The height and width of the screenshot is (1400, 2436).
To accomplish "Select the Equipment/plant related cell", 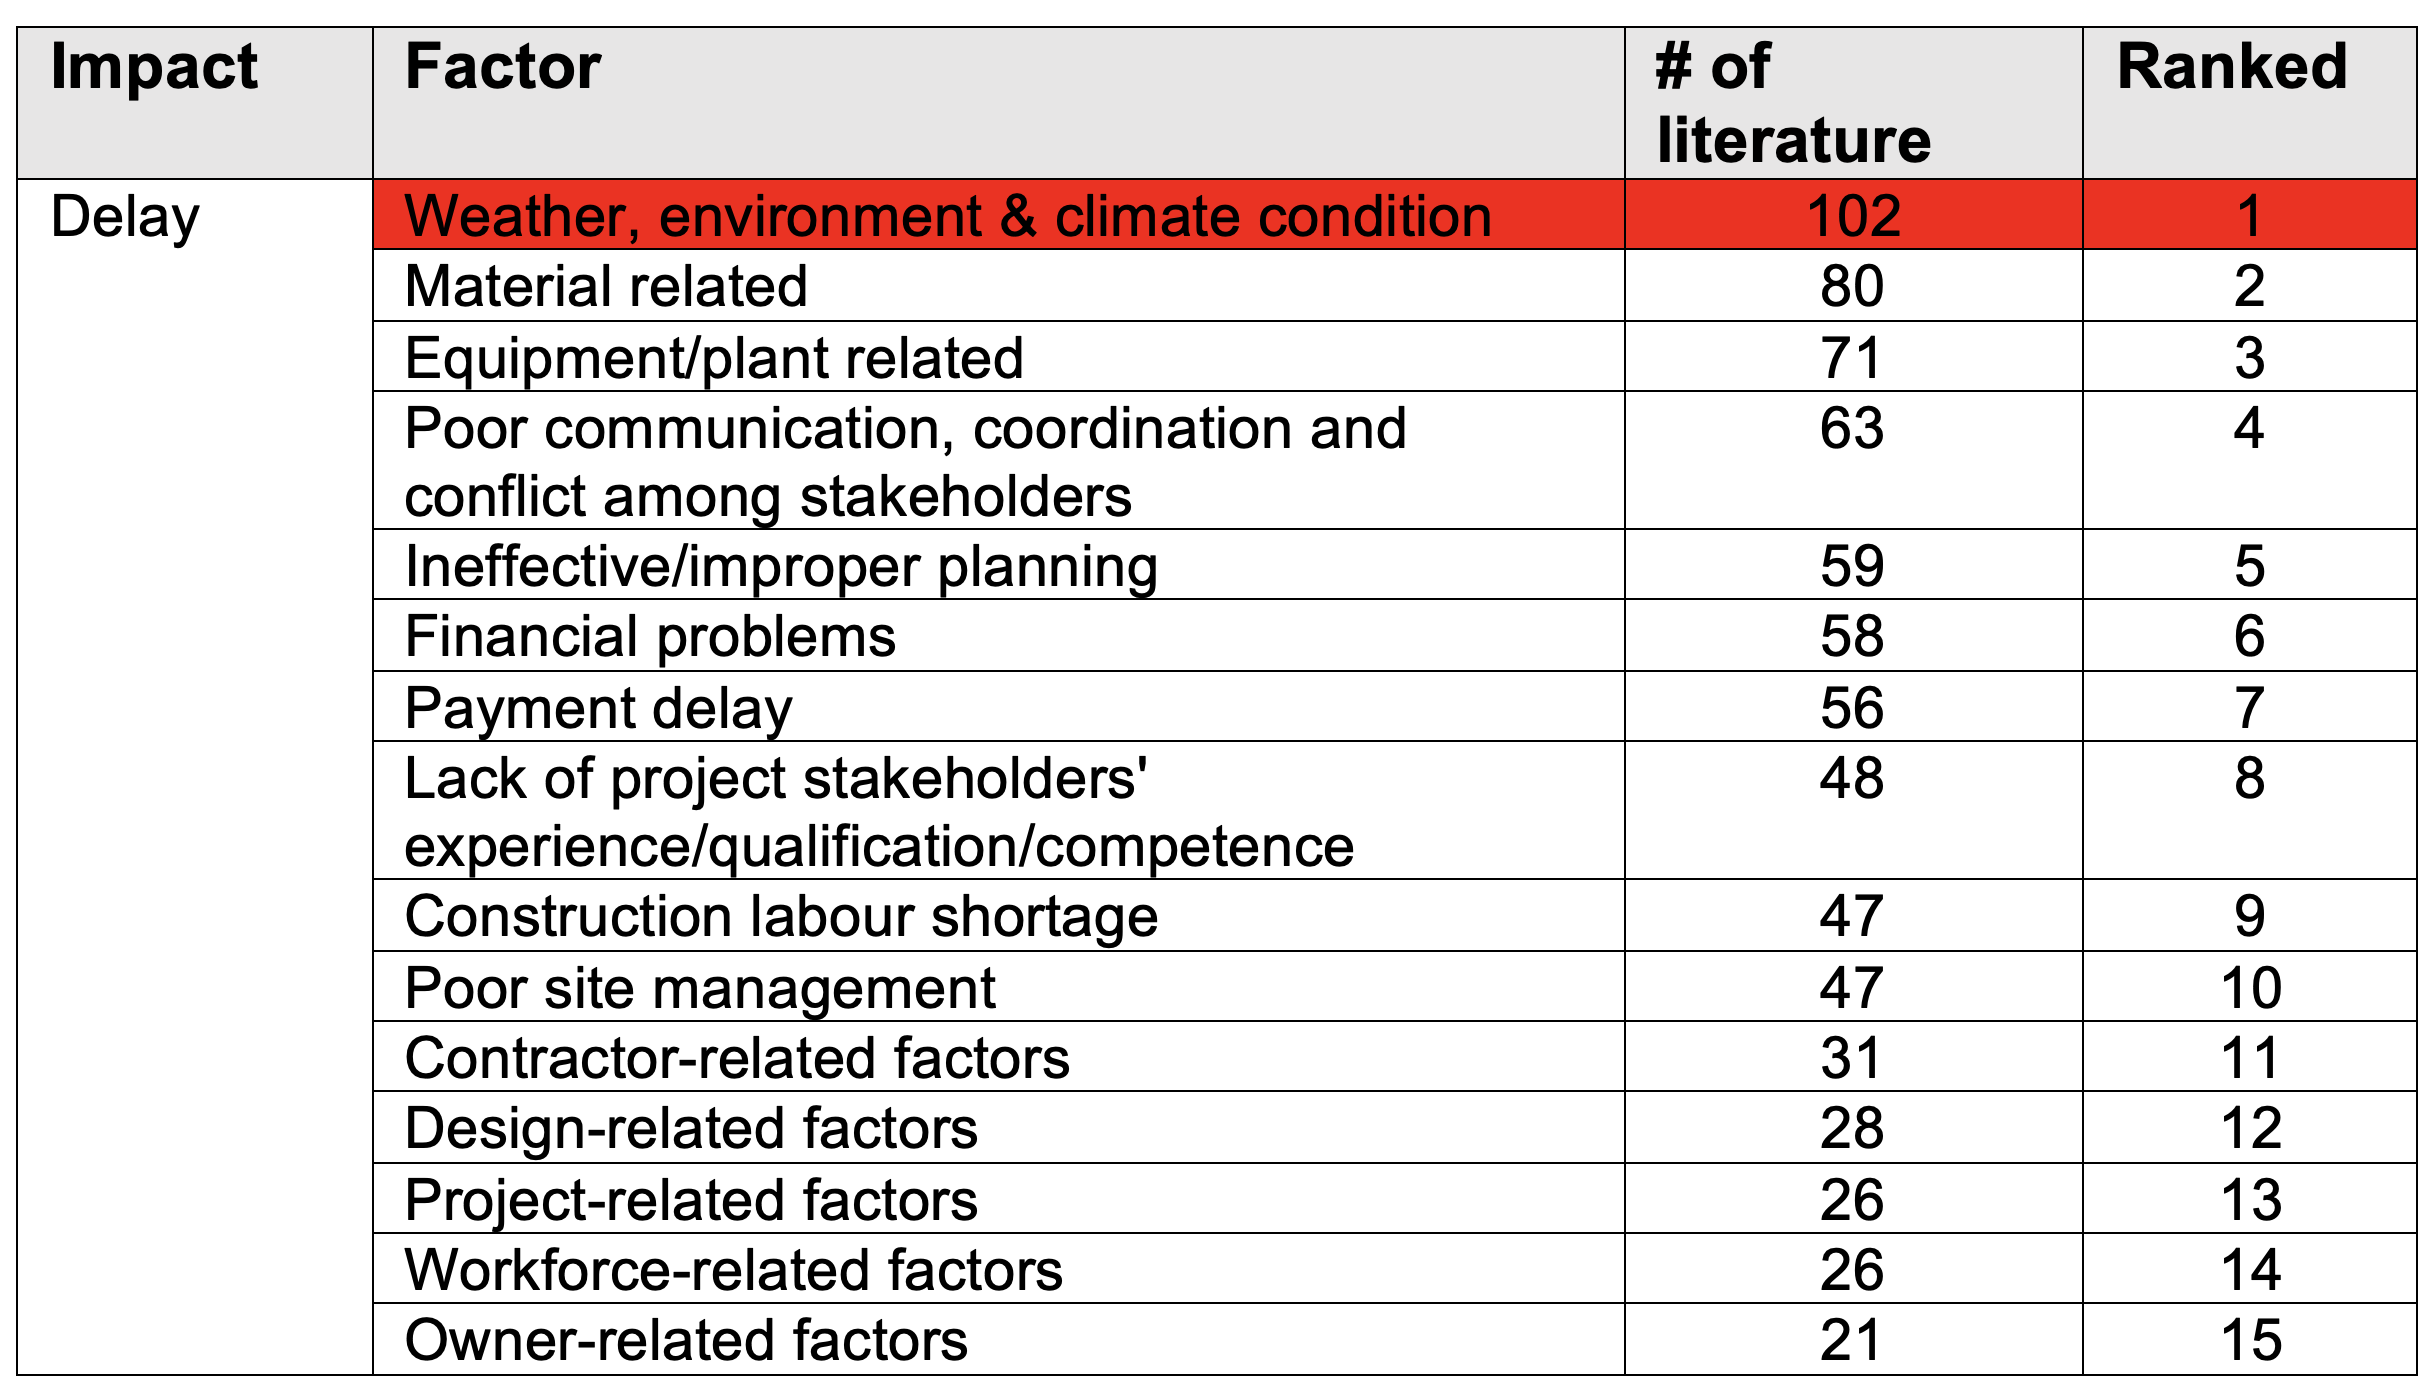I will point(714,358).
